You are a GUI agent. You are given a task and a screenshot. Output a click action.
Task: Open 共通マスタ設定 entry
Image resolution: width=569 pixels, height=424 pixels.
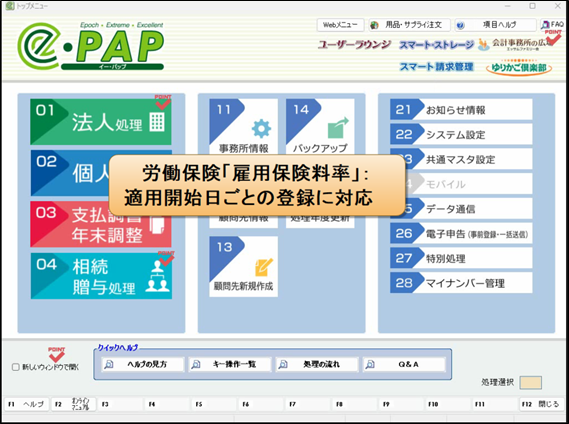(468, 159)
